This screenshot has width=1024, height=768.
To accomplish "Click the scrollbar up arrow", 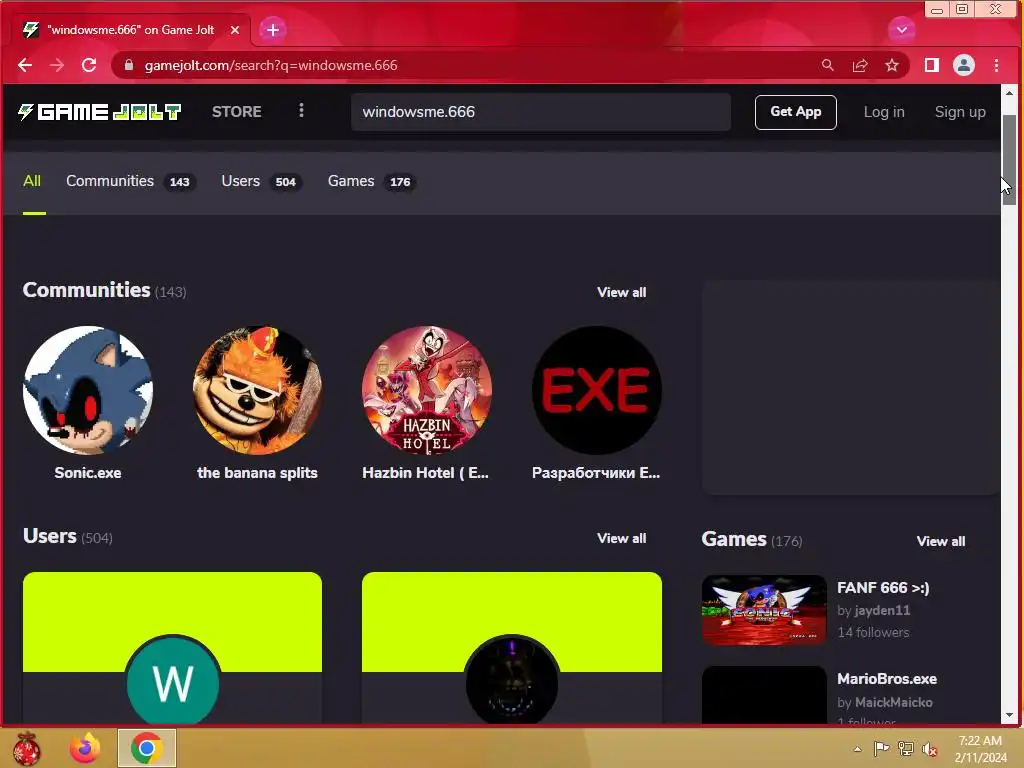I will (1009, 93).
